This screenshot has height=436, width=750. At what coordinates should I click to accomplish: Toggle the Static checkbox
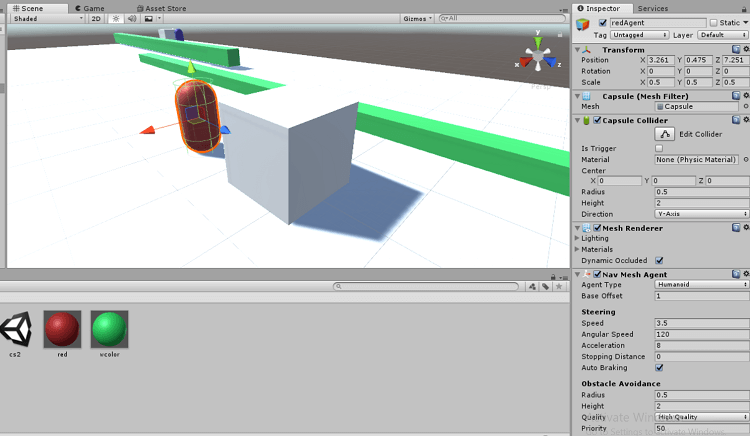point(712,22)
